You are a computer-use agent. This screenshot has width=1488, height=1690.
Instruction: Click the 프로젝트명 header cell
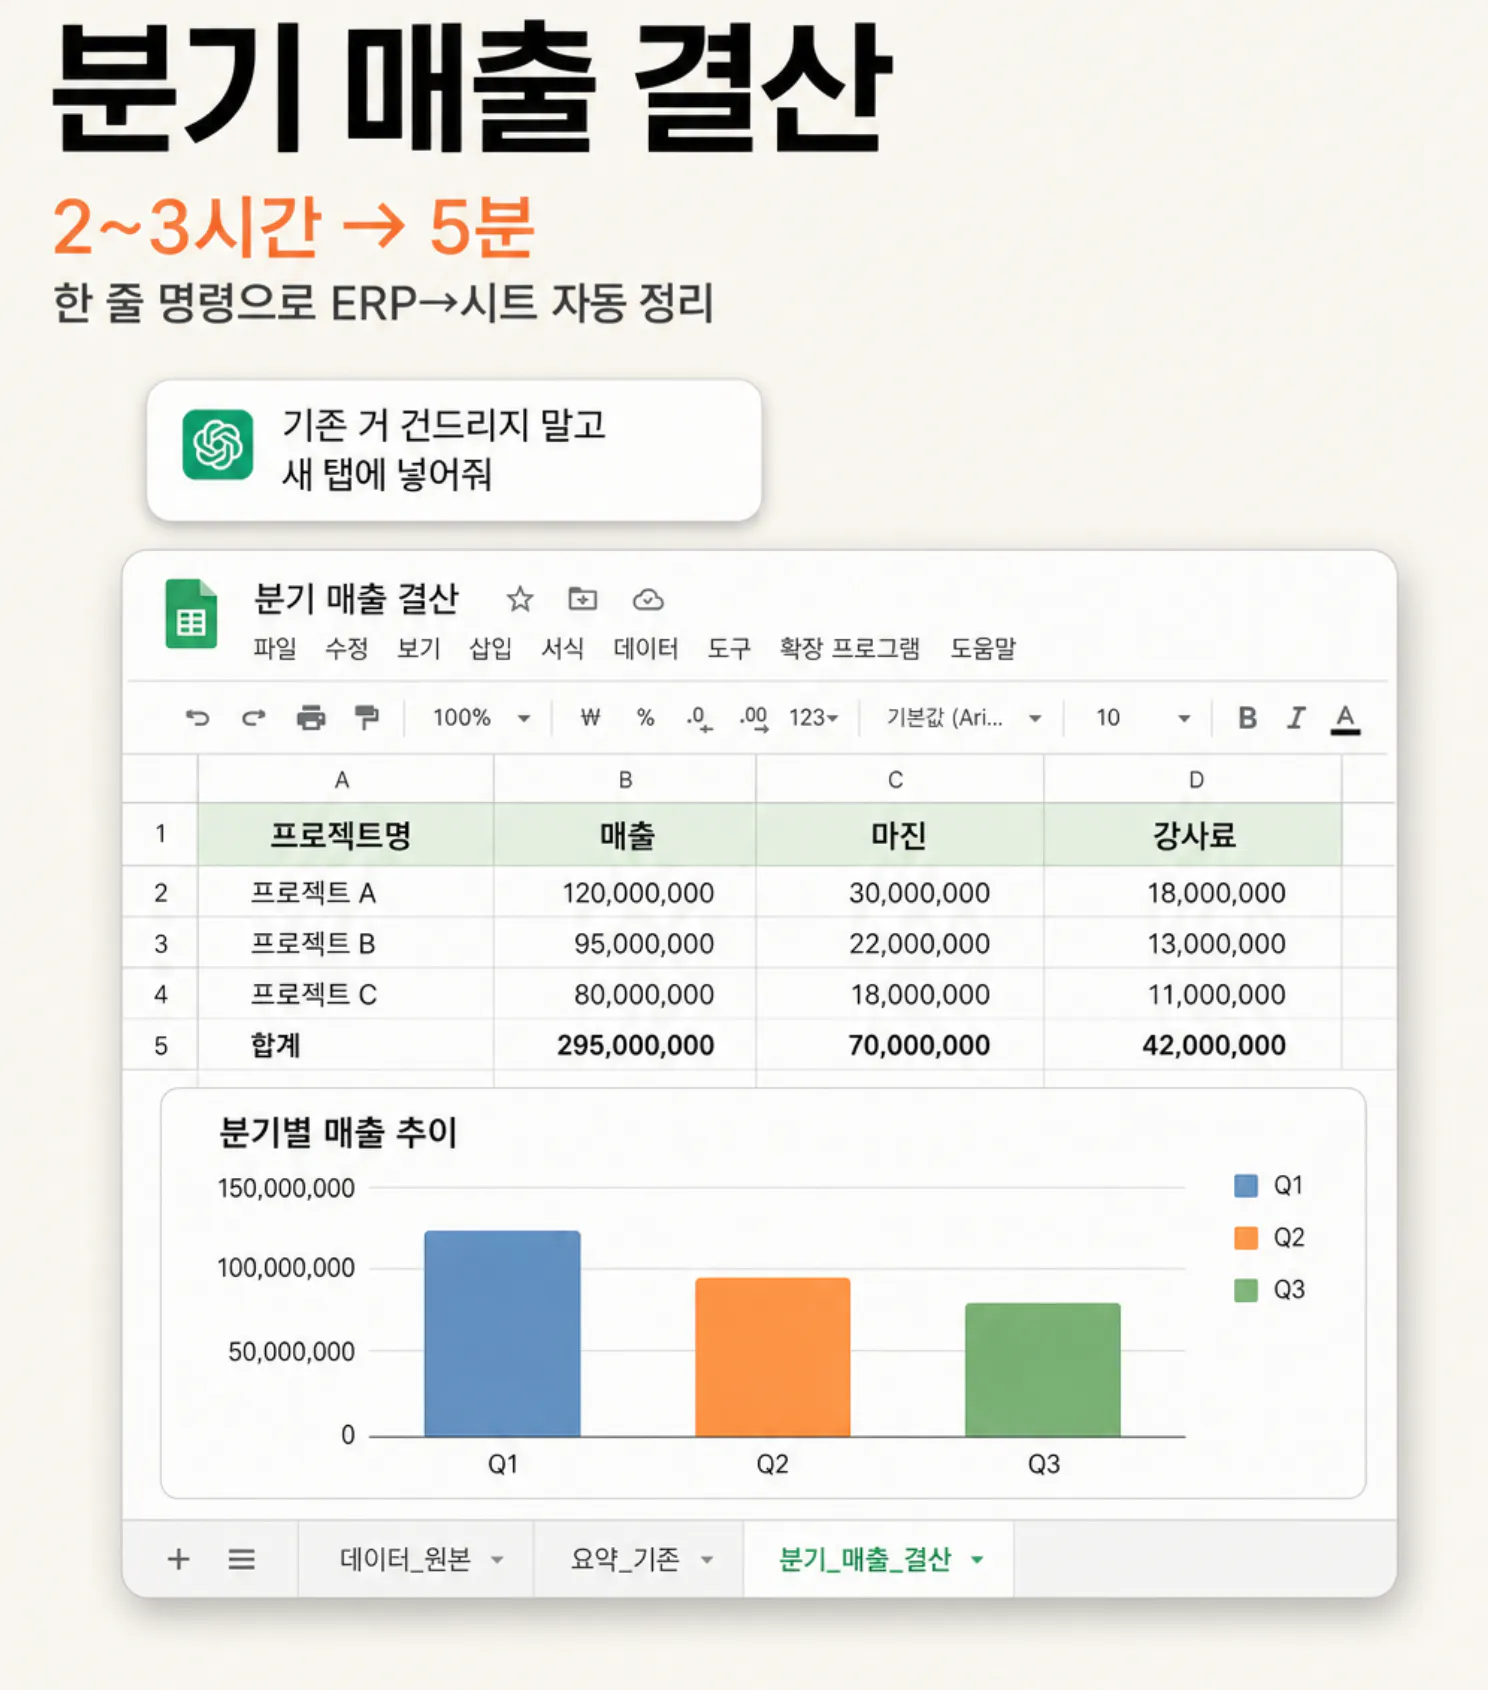tap(345, 834)
